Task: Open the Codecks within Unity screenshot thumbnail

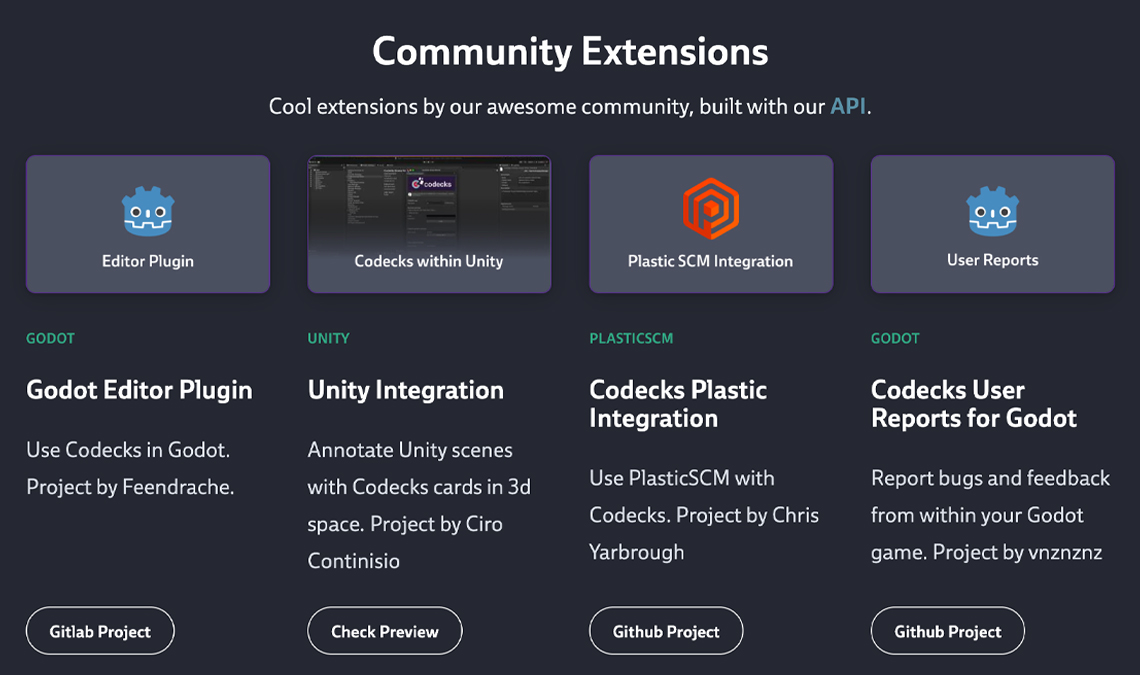Action: click(429, 223)
